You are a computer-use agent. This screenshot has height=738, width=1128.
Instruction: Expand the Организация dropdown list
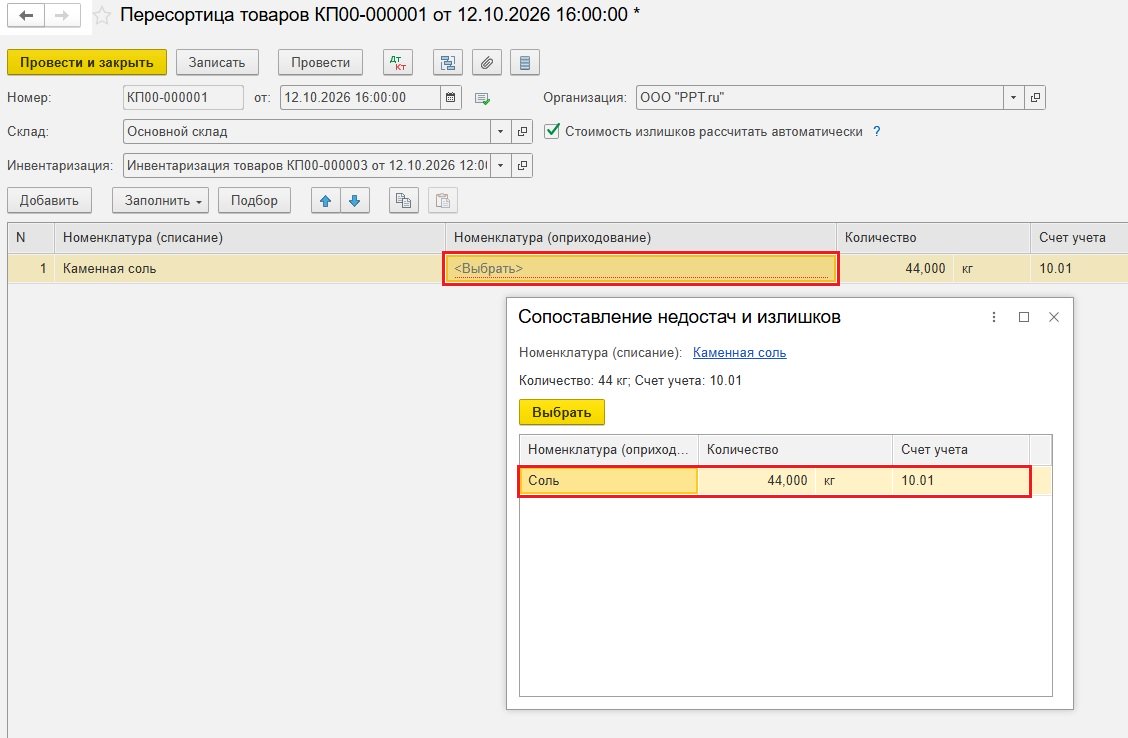click(x=1014, y=97)
